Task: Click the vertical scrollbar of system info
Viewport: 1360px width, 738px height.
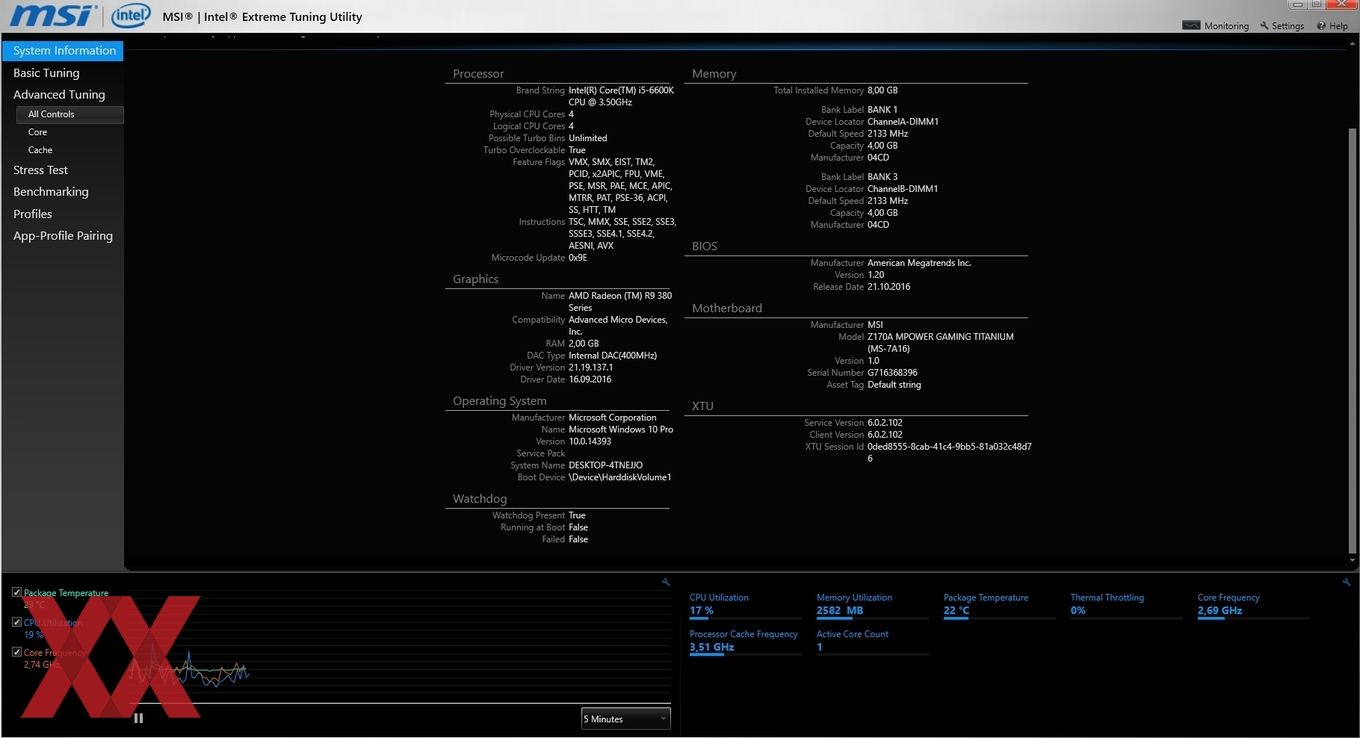Action: click(x=1353, y=341)
